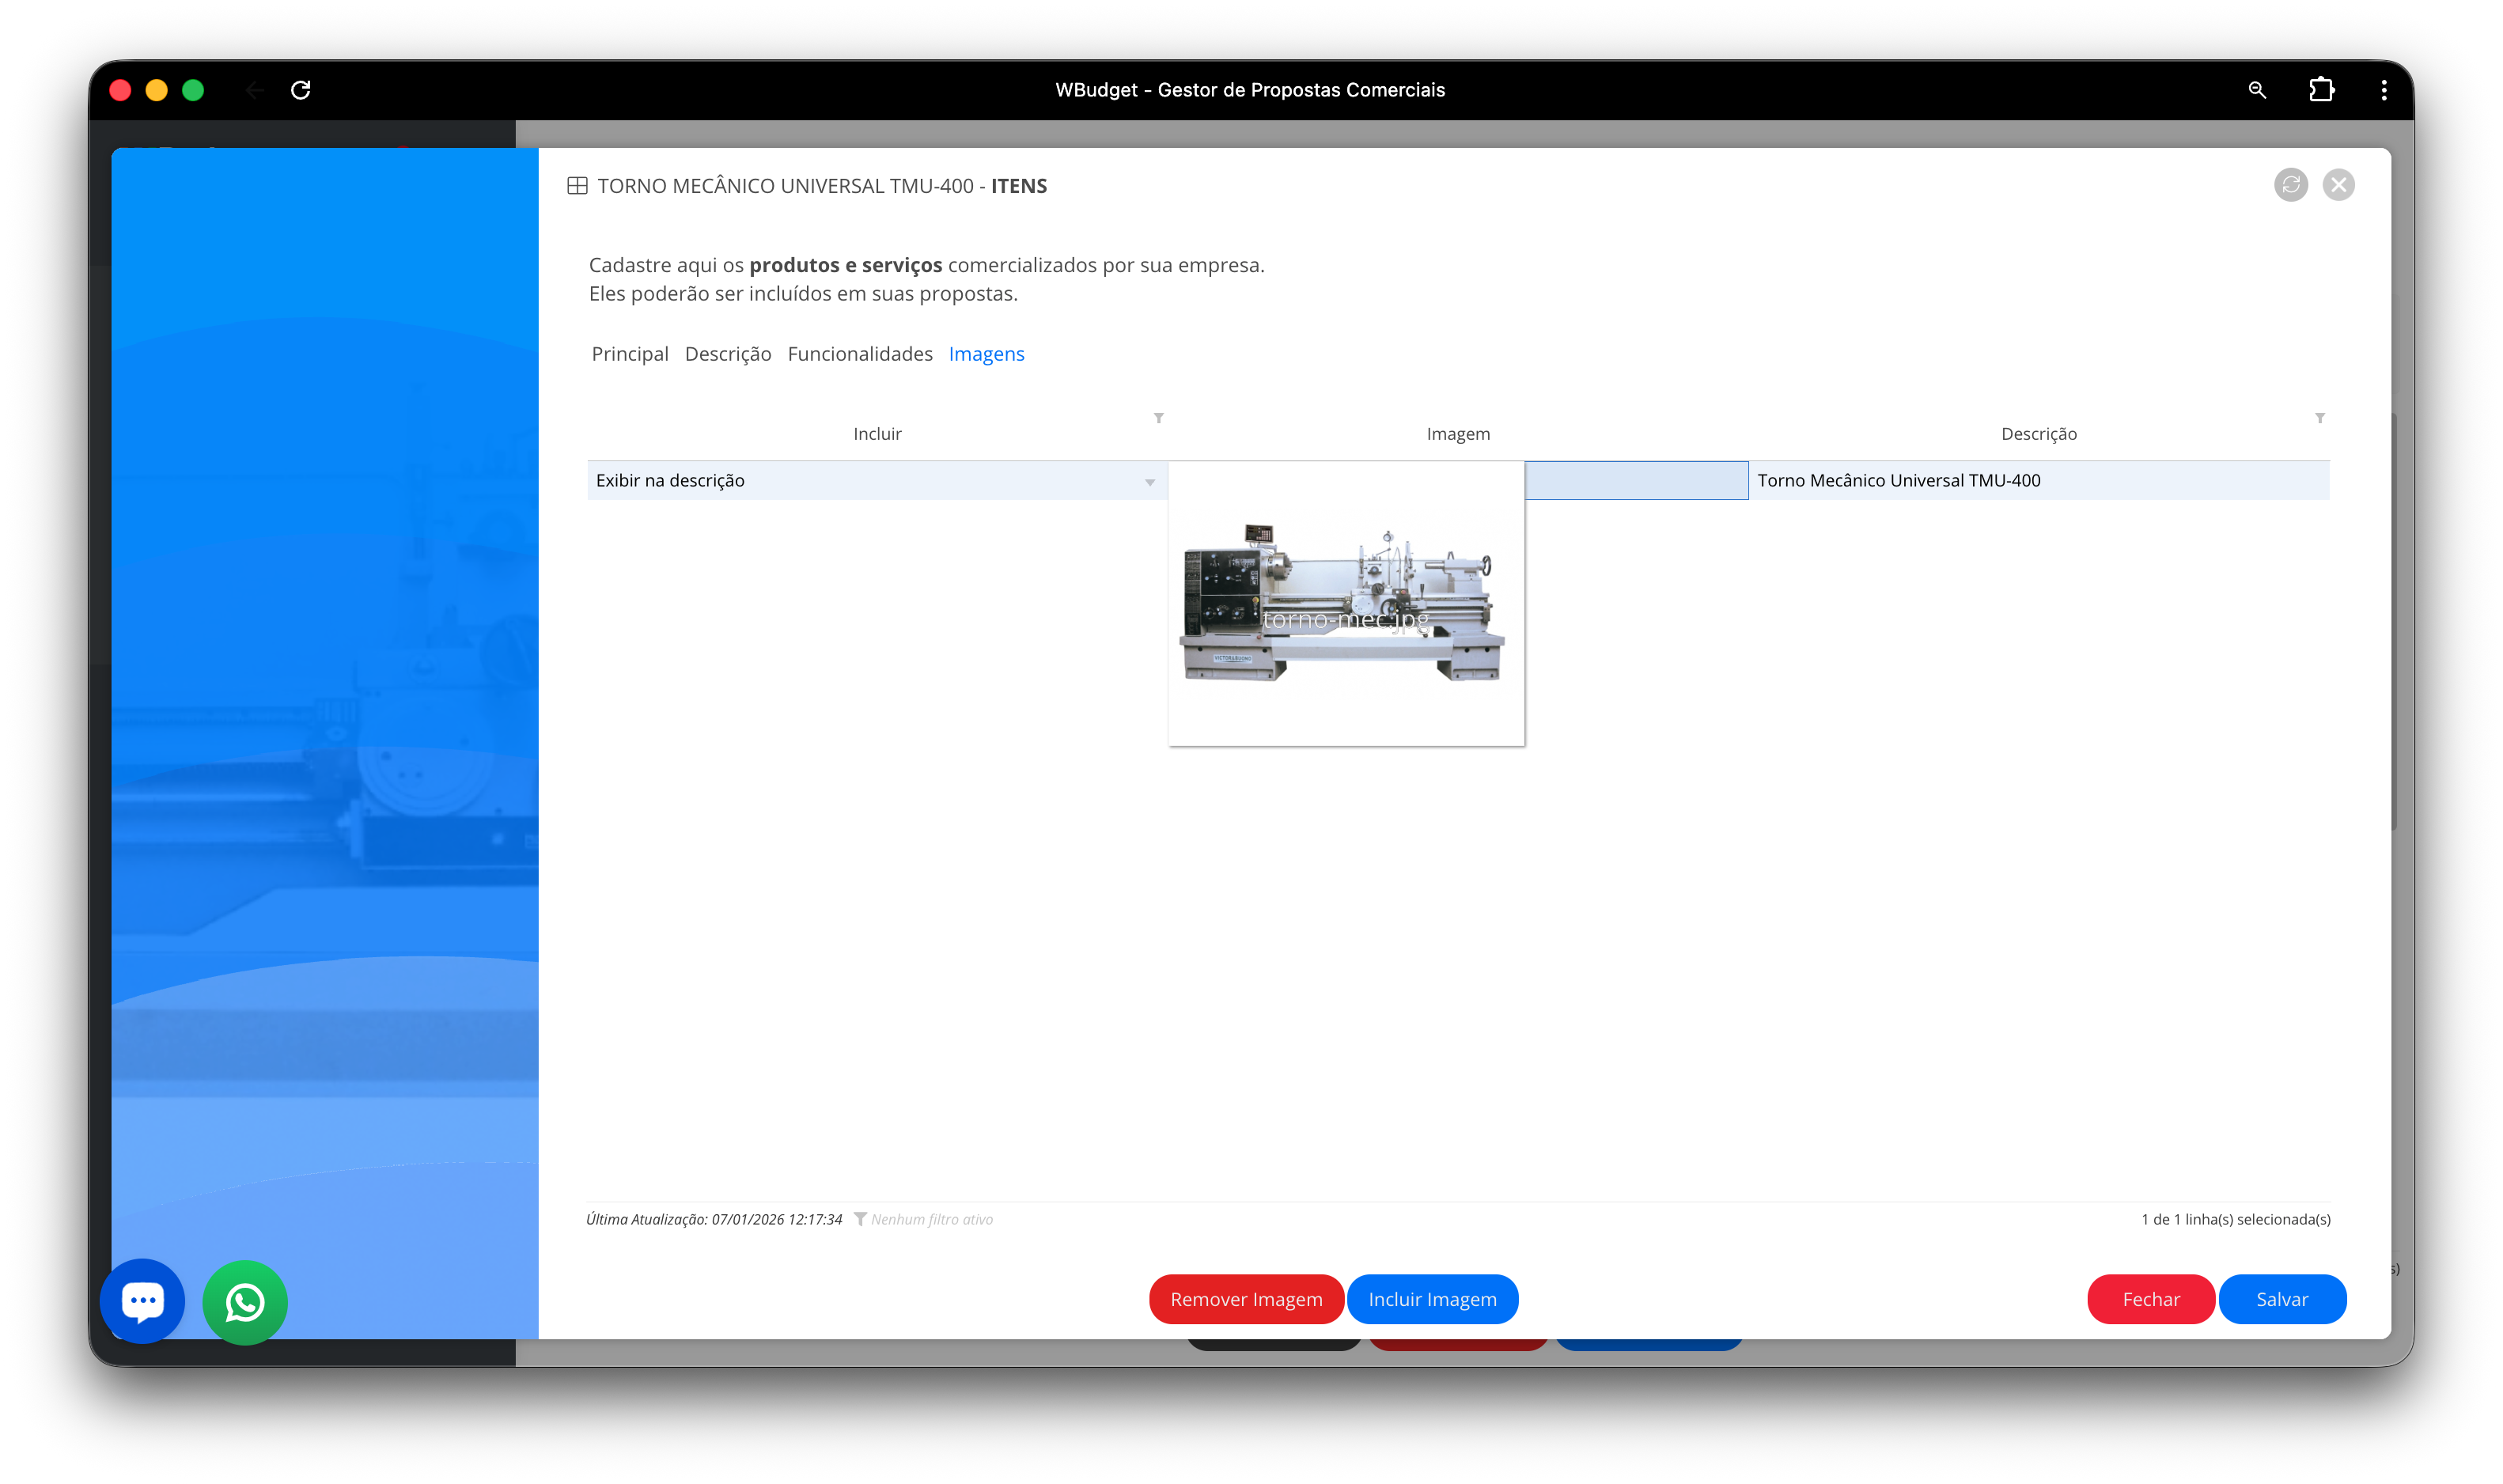
Task: Click the Incluir Imagem button
Action: (x=1431, y=1299)
